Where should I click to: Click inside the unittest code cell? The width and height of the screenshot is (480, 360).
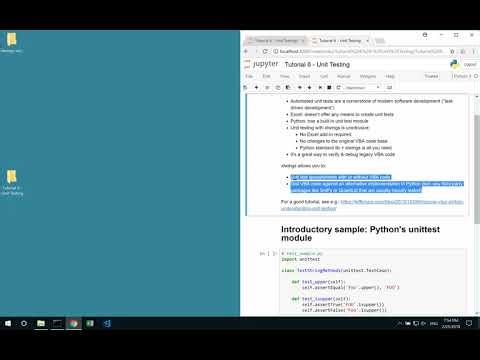pyautogui.click(x=373, y=283)
